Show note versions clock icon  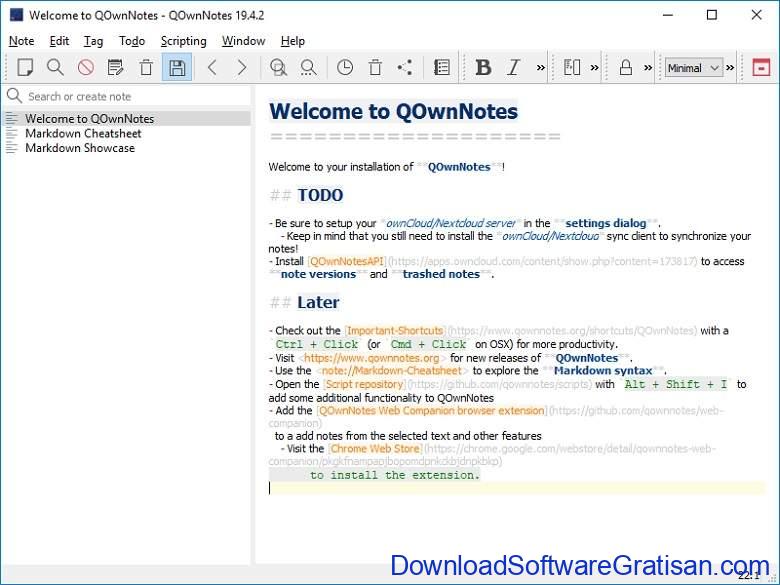(x=345, y=67)
